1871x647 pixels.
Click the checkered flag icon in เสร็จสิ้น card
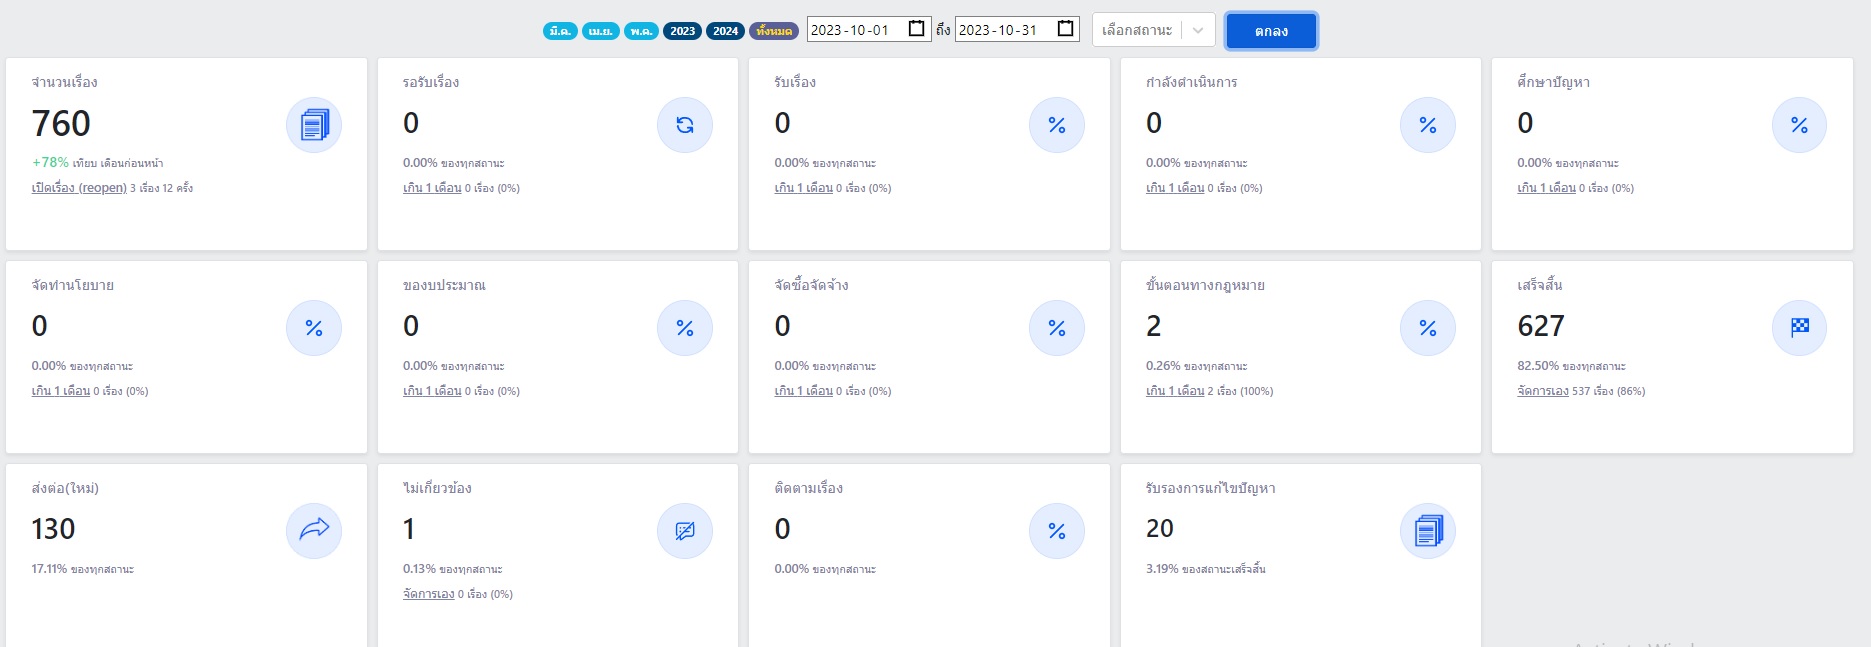pyautogui.click(x=1799, y=328)
